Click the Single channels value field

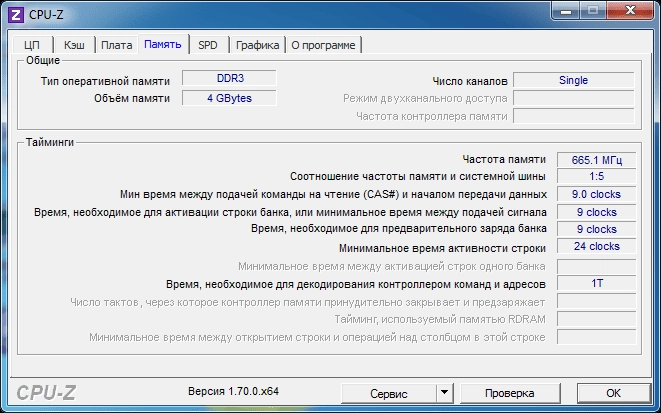(x=573, y=80)
